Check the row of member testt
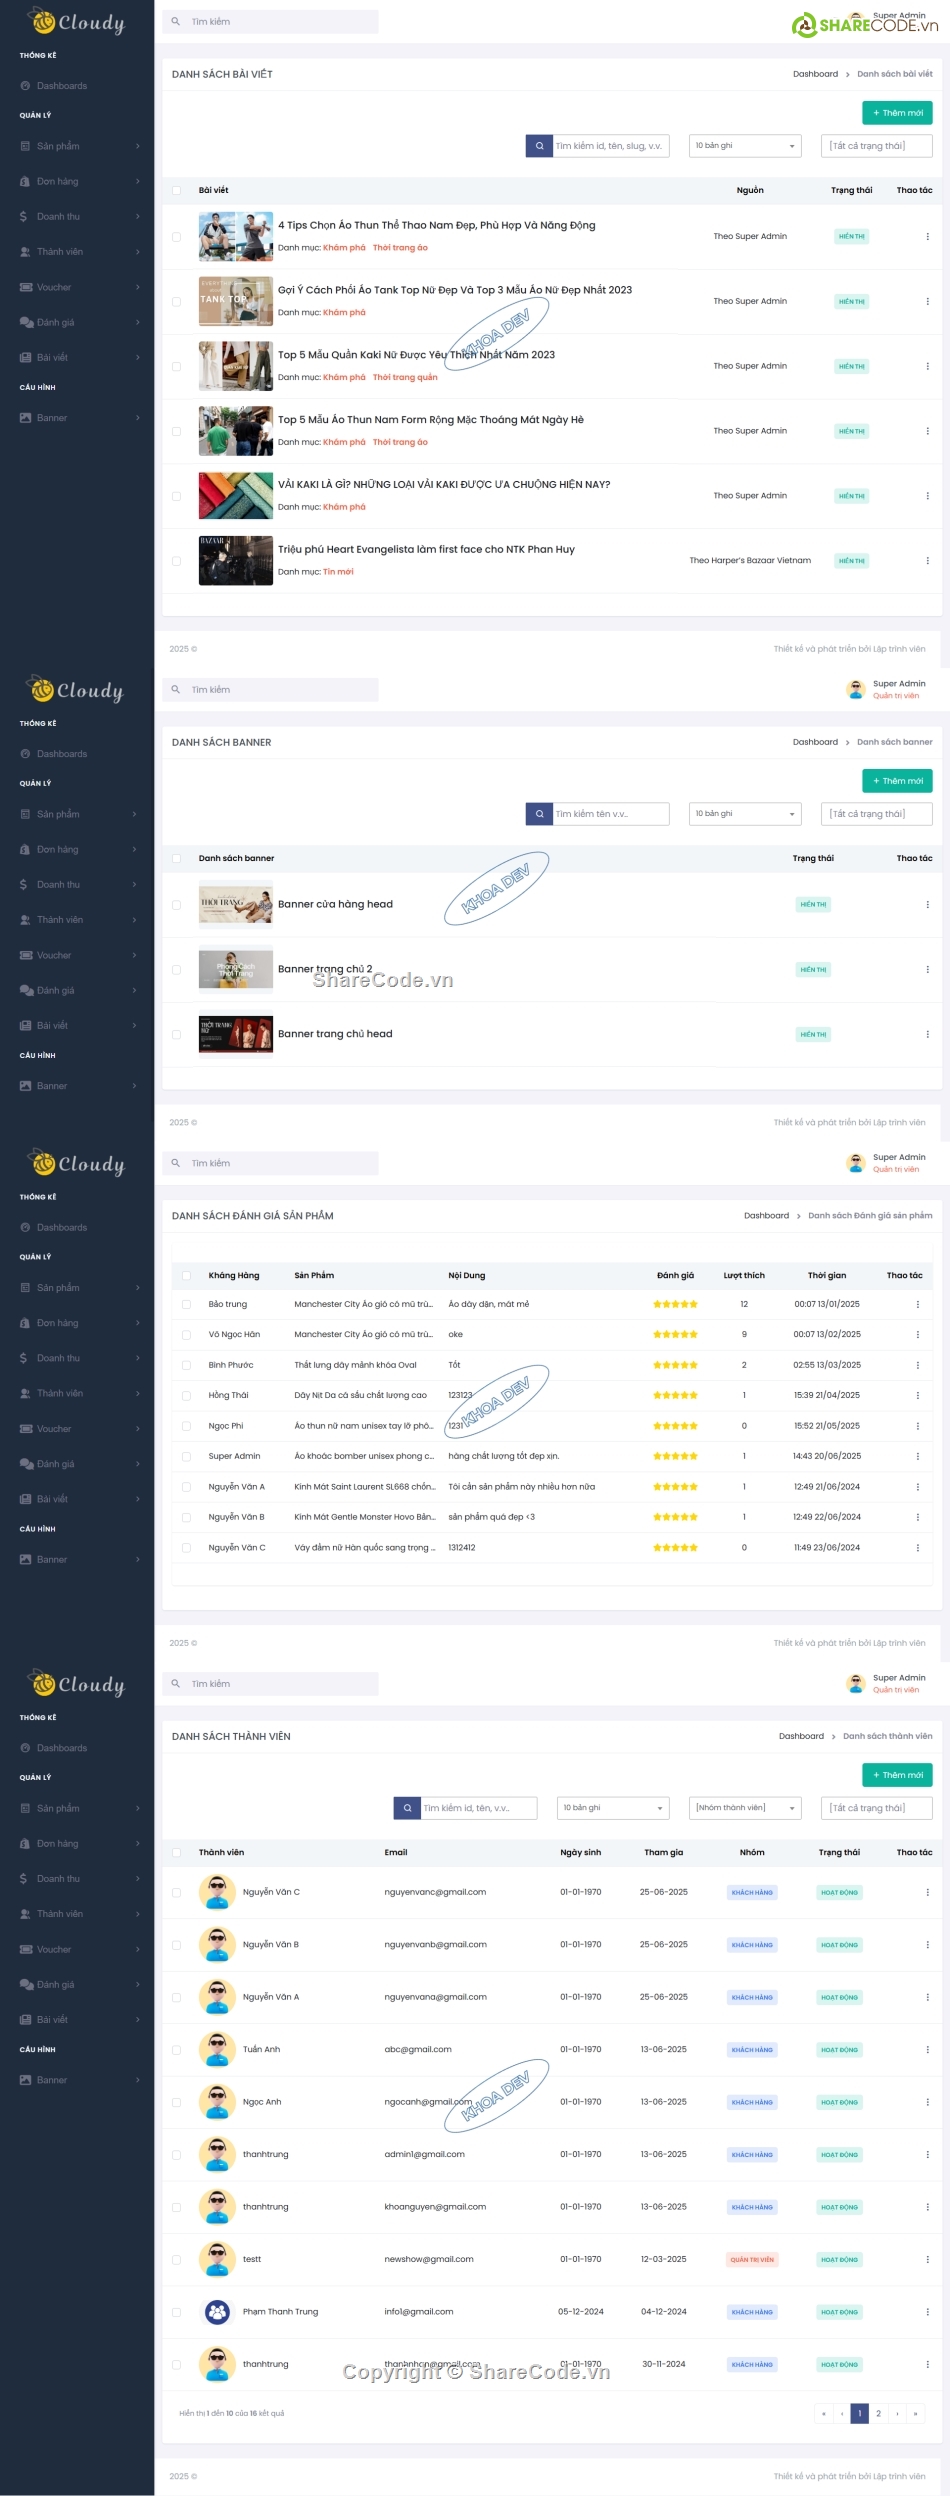This screenshot has width=950, height=2496. point(177,2260)
